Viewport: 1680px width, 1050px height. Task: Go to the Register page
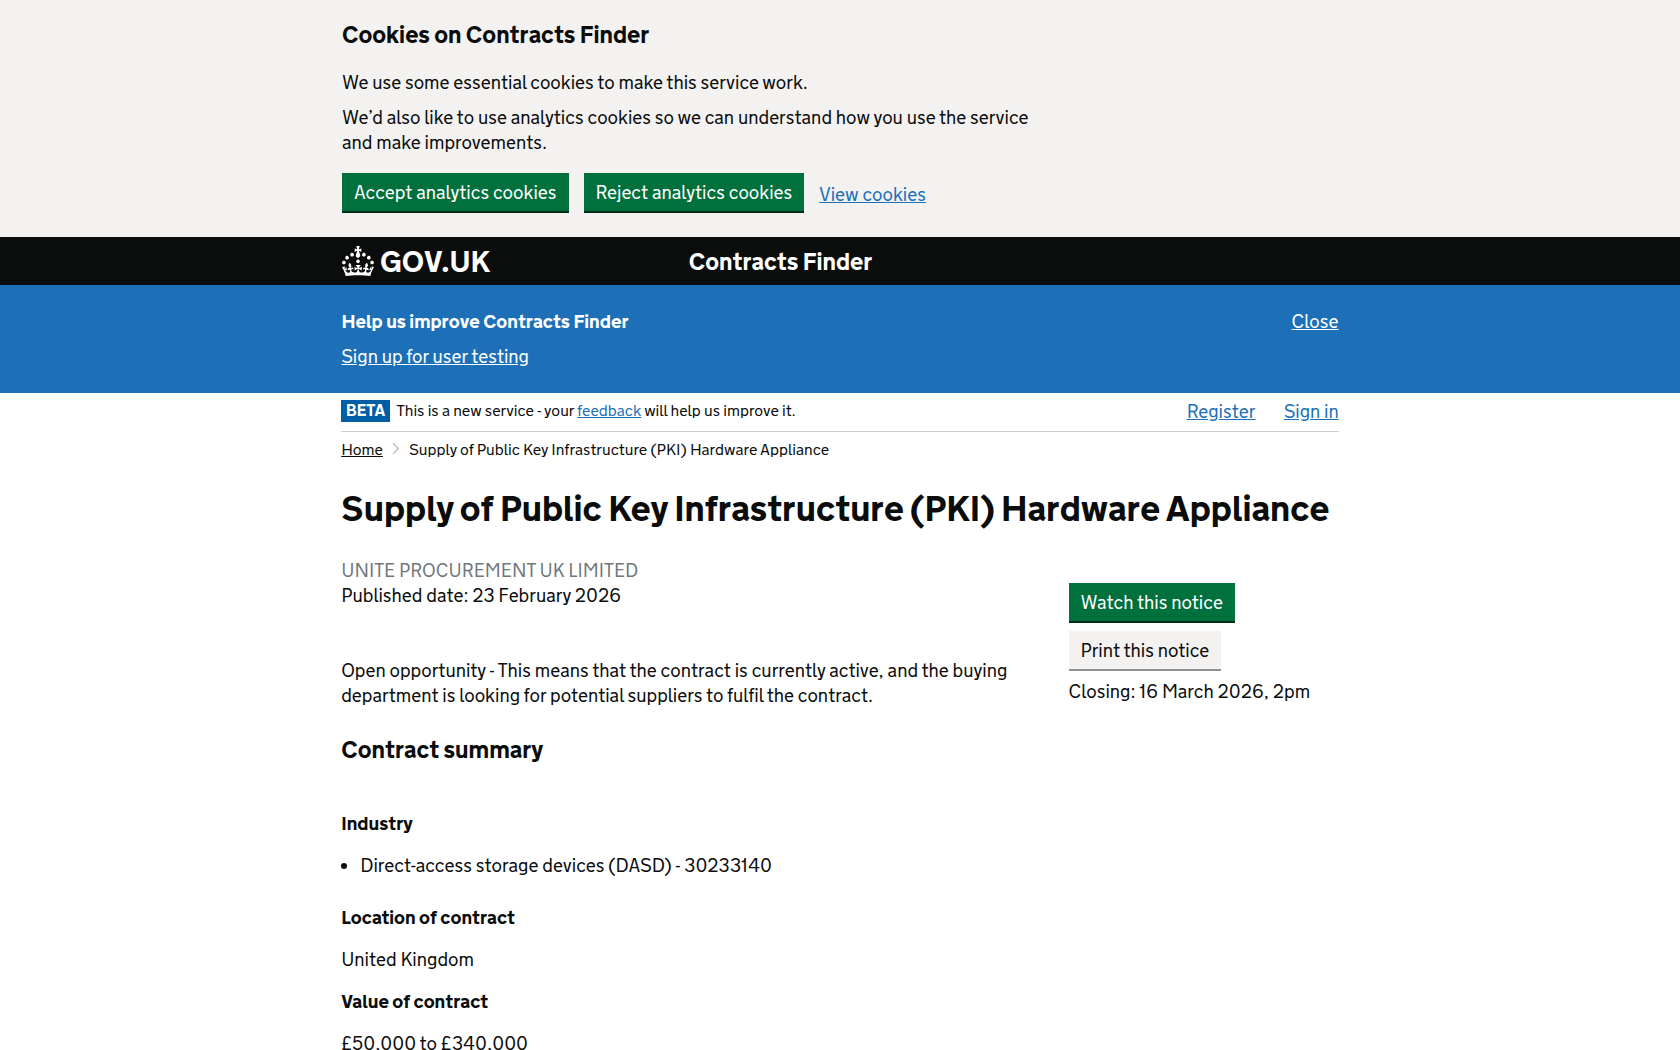1220,412
